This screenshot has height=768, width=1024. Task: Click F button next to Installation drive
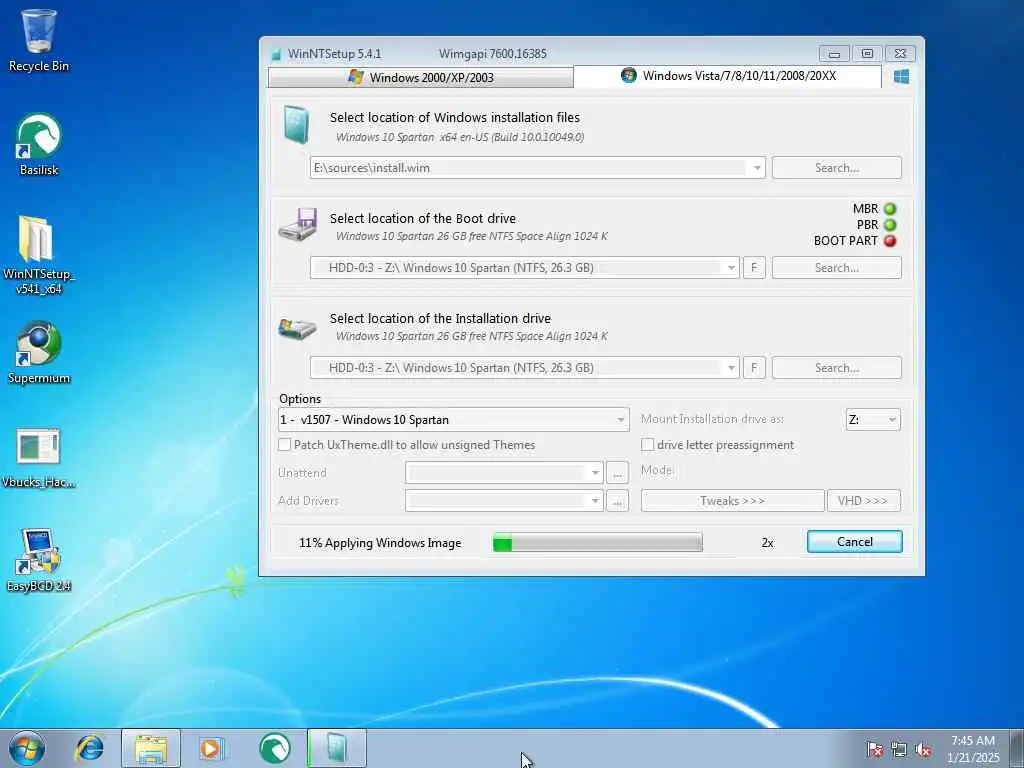[x=754, y=368]
